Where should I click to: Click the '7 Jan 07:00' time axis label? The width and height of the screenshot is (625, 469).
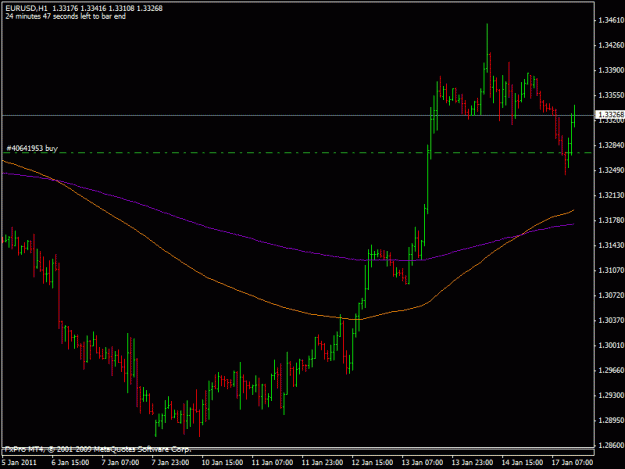coord(120,463)
